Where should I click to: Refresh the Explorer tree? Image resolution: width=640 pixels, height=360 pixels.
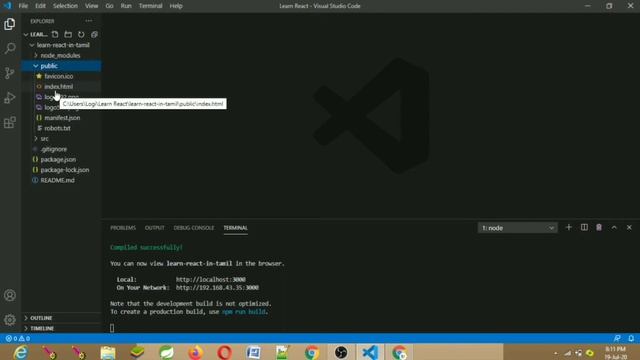click(x=81, y=34)
